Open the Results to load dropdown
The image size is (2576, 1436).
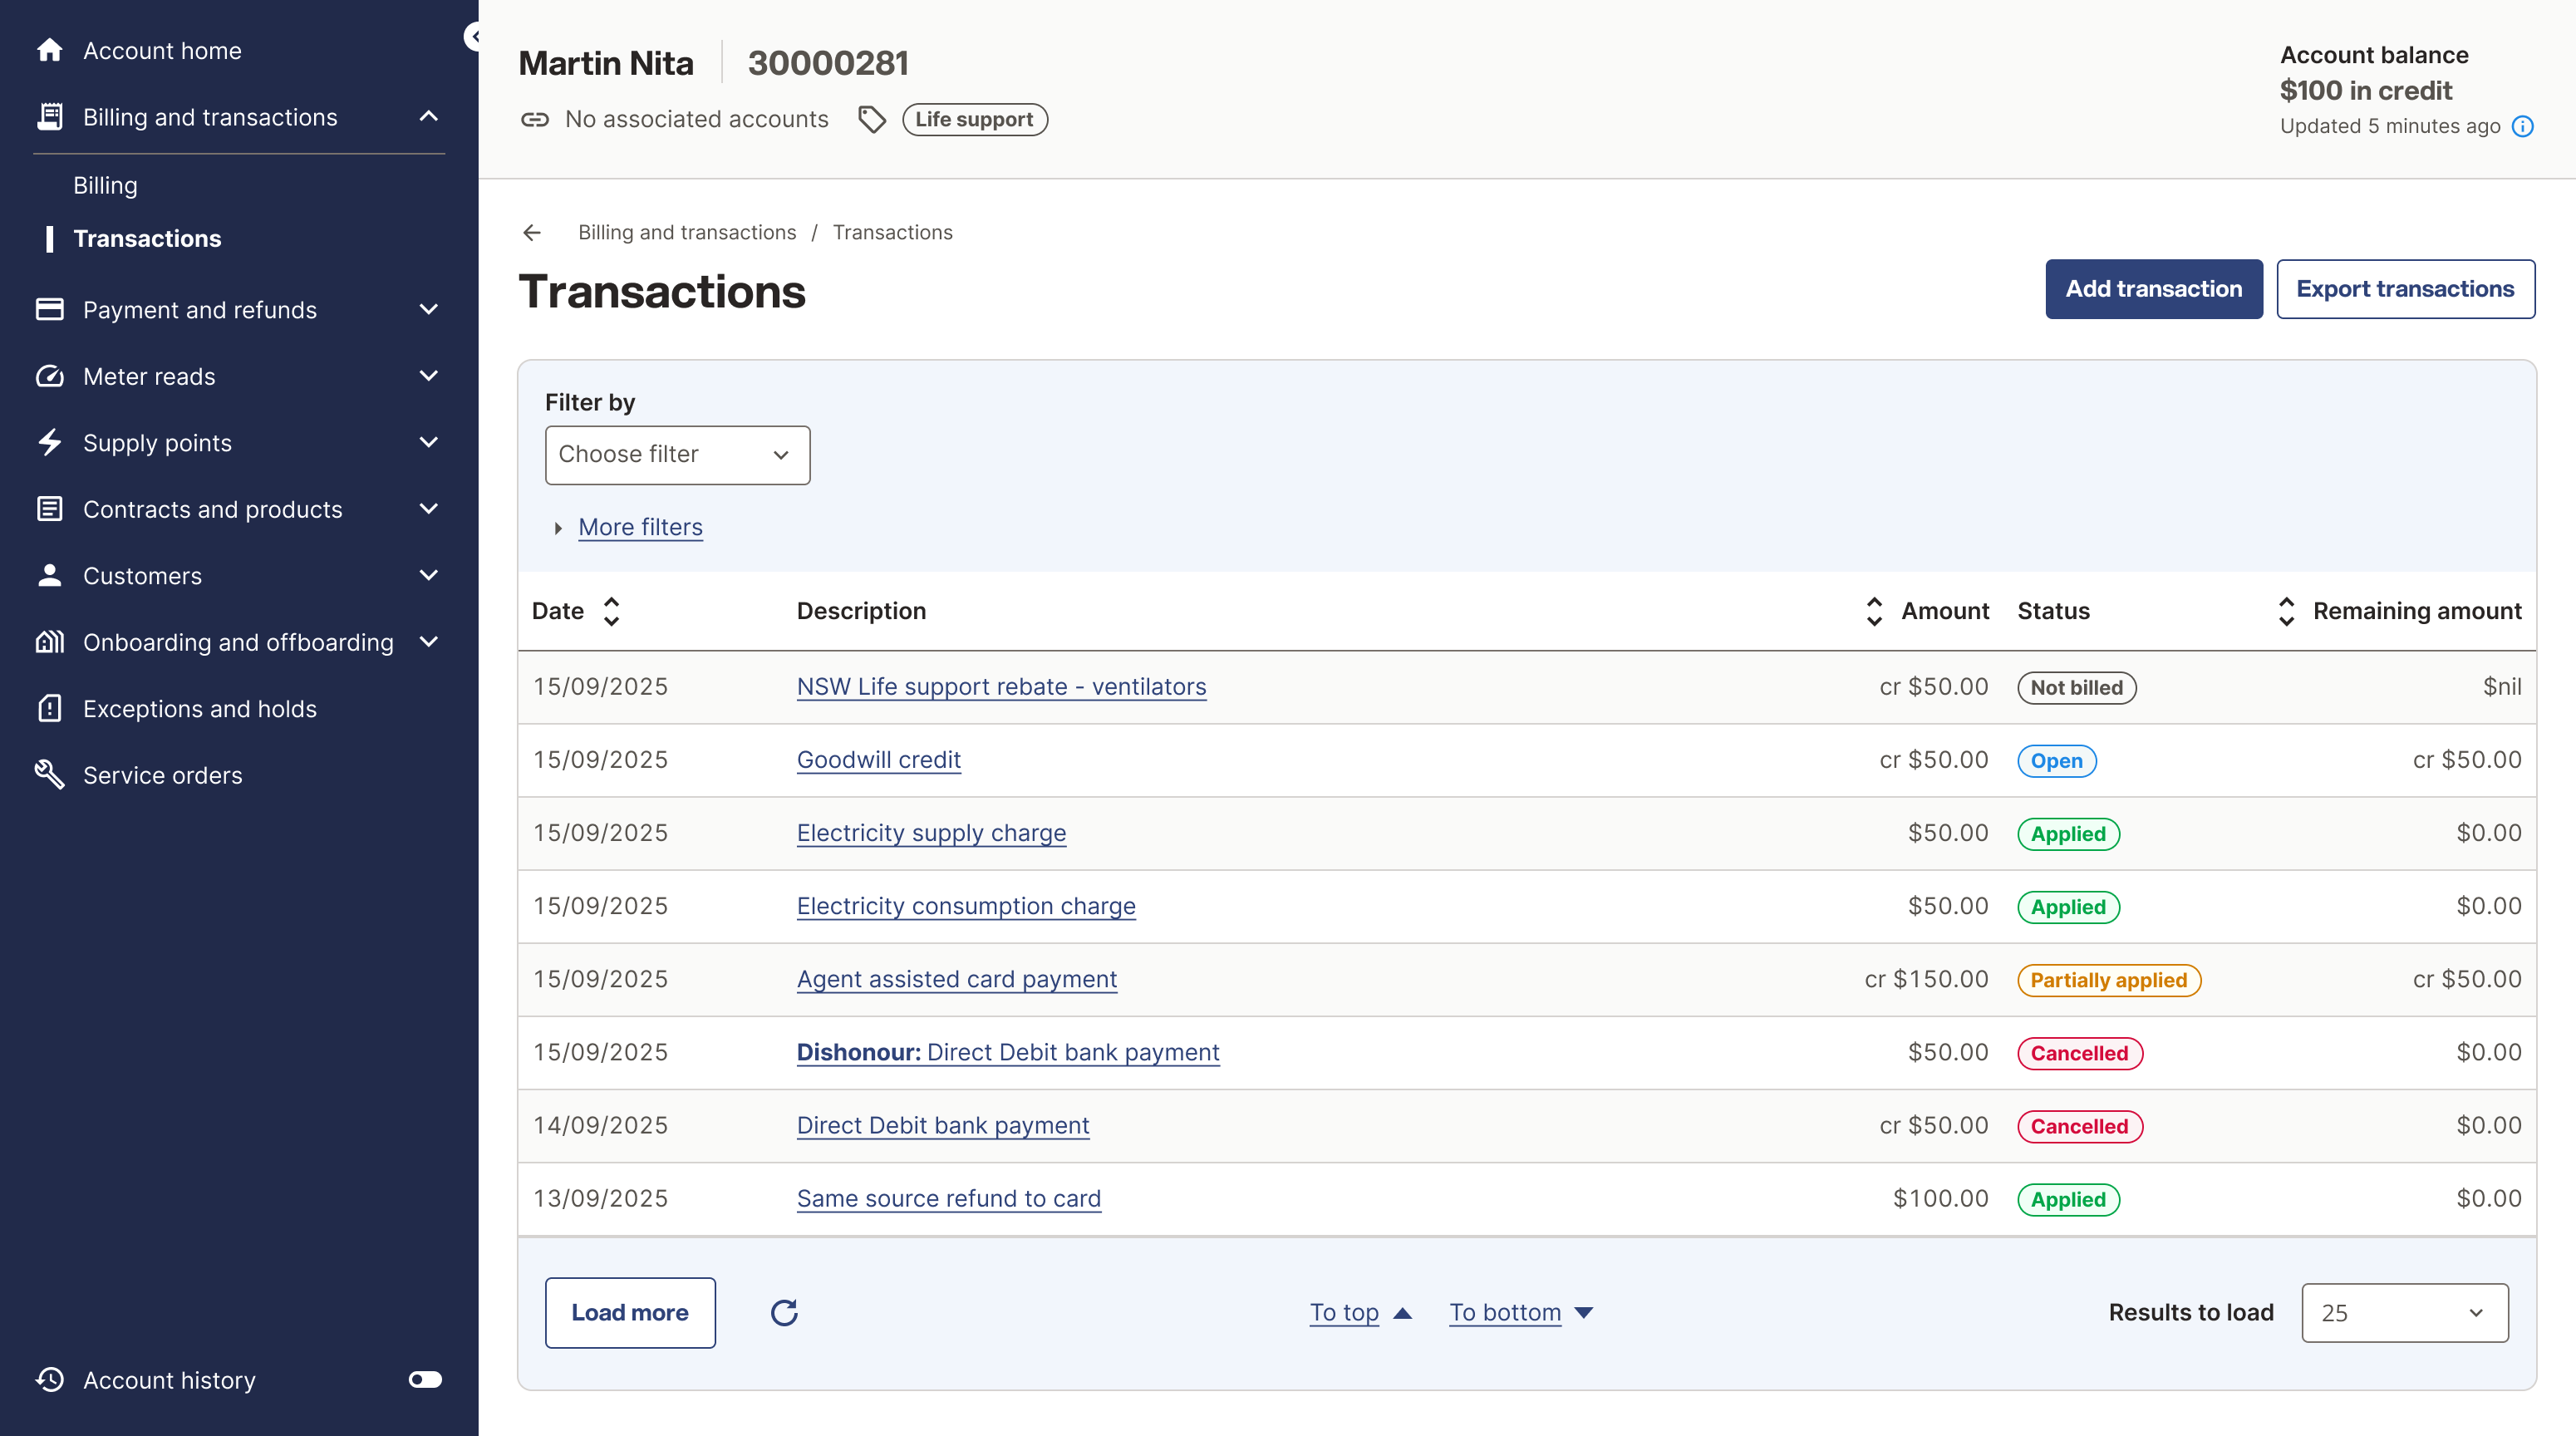pos(2404,1313)
